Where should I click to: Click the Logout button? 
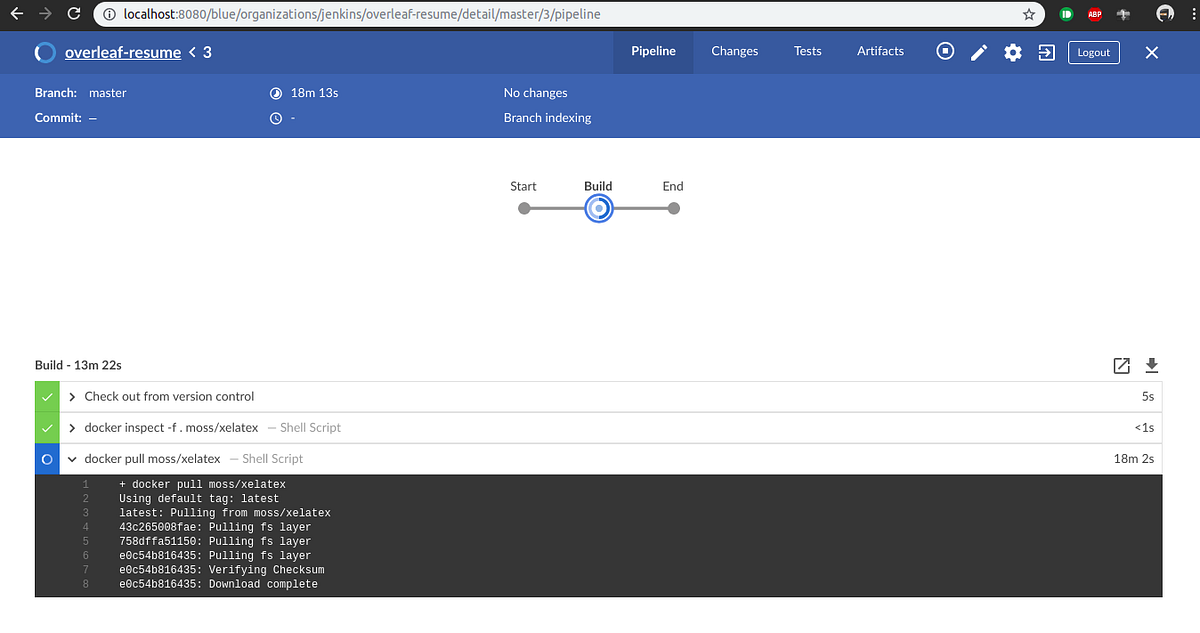(1094, 52)
